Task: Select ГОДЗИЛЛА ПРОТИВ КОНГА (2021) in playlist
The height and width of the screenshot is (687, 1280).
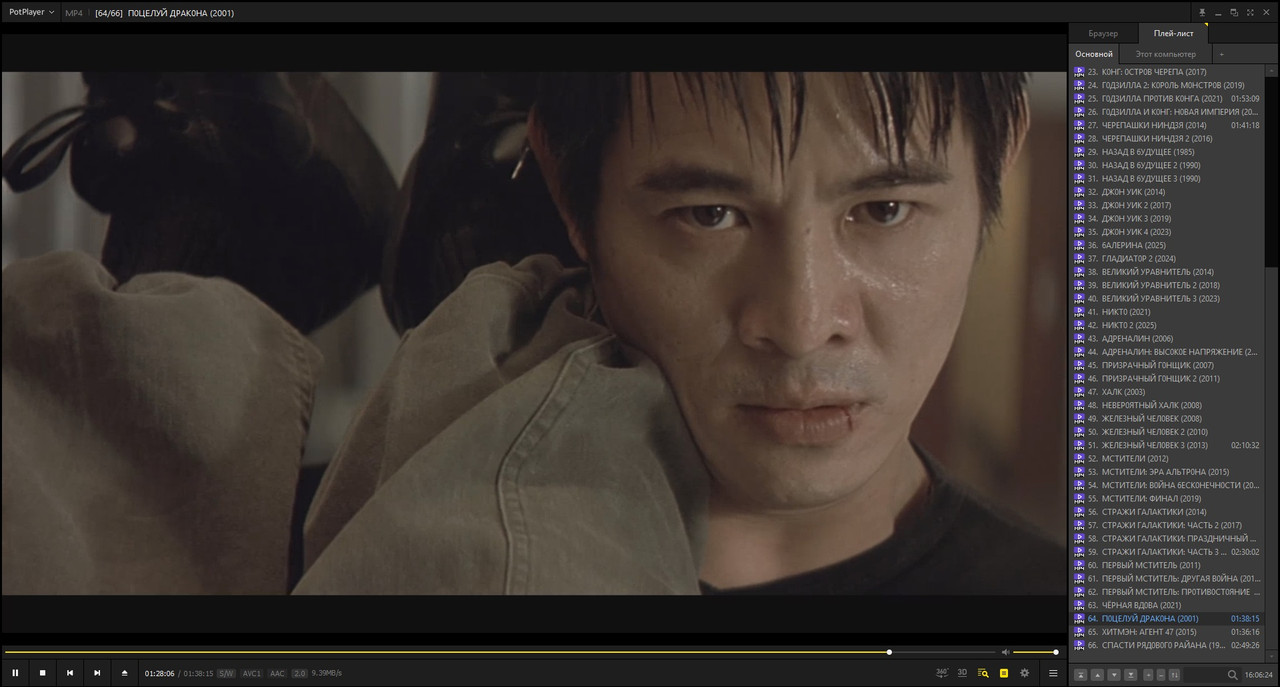Action: 1166,98
